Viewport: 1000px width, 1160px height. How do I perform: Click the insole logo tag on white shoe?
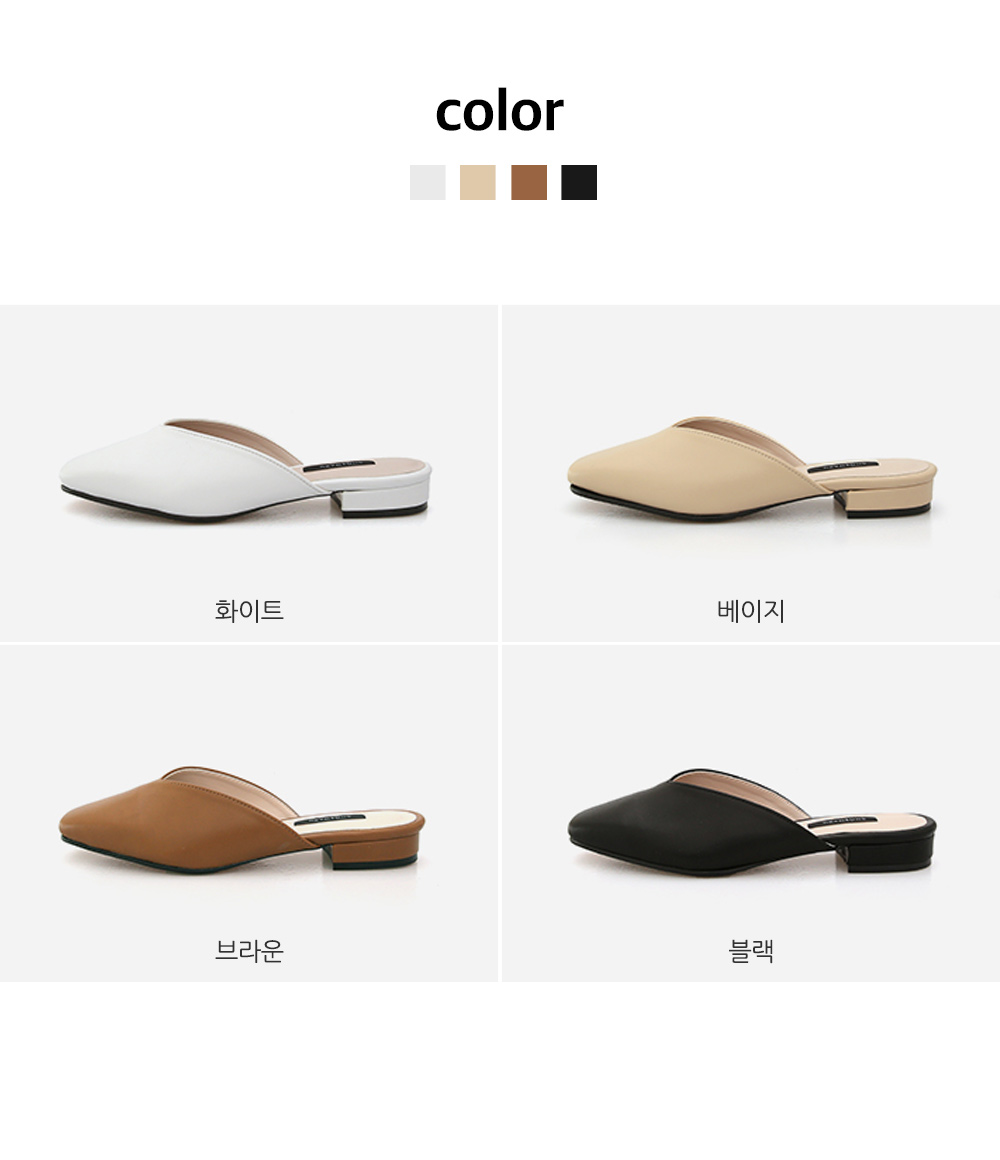[x=334, y=467]
